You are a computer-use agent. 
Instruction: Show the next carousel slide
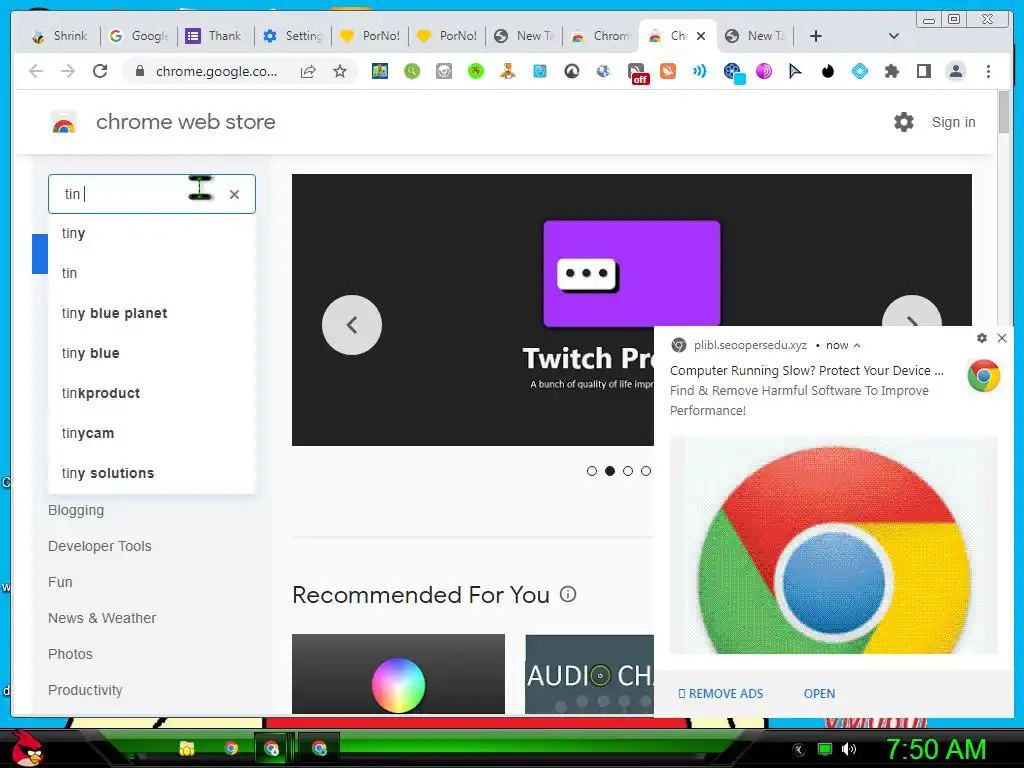(x=912, y=311)
